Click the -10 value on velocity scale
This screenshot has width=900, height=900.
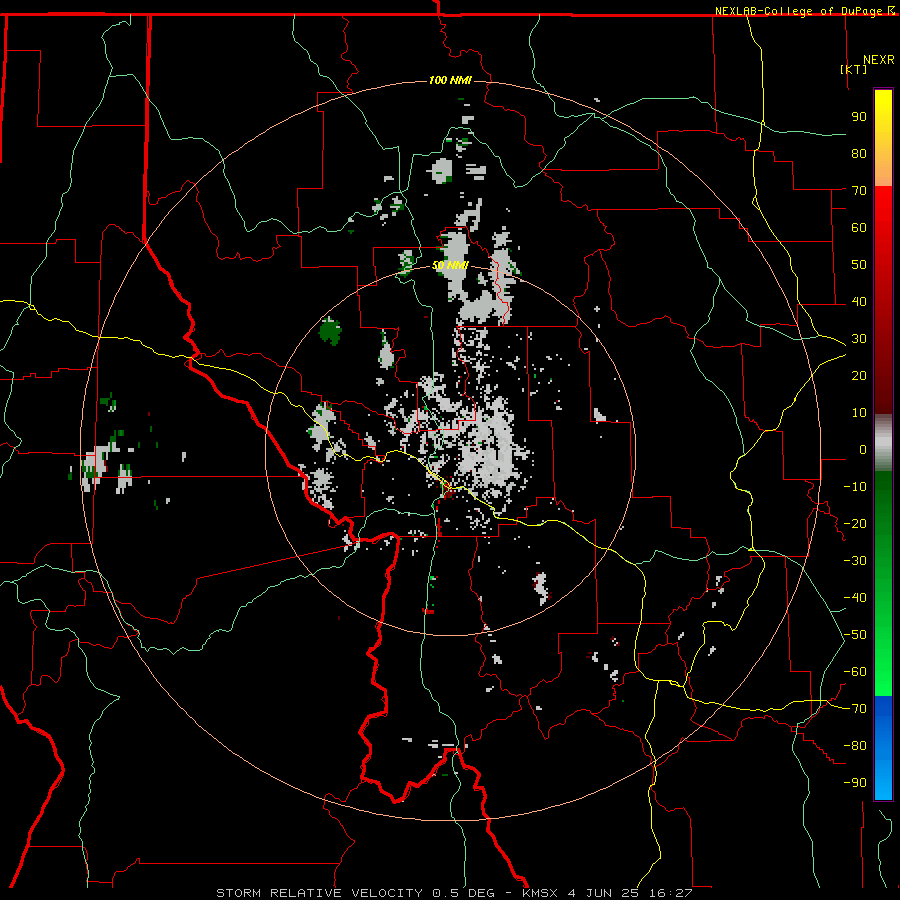(855, 487)
